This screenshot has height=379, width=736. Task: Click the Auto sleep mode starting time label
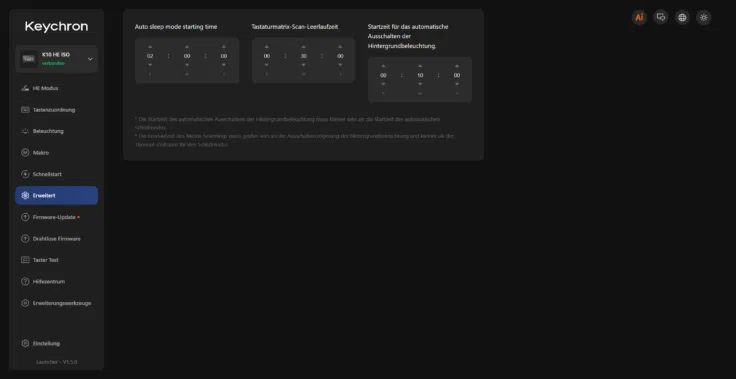pos(176,27)
